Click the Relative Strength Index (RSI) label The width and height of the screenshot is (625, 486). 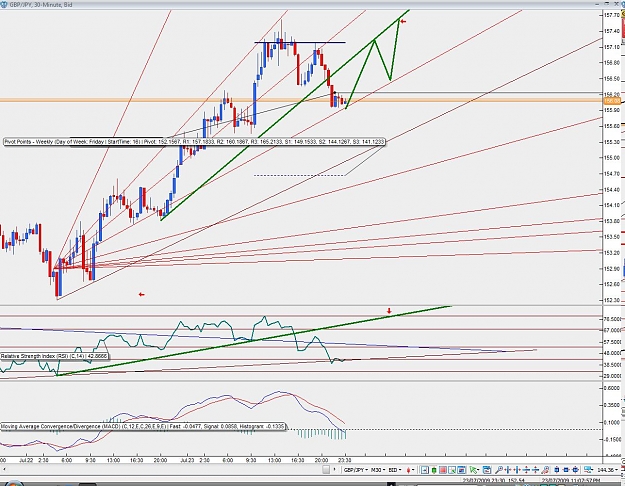pyautogui.click(x=54, y=356)
